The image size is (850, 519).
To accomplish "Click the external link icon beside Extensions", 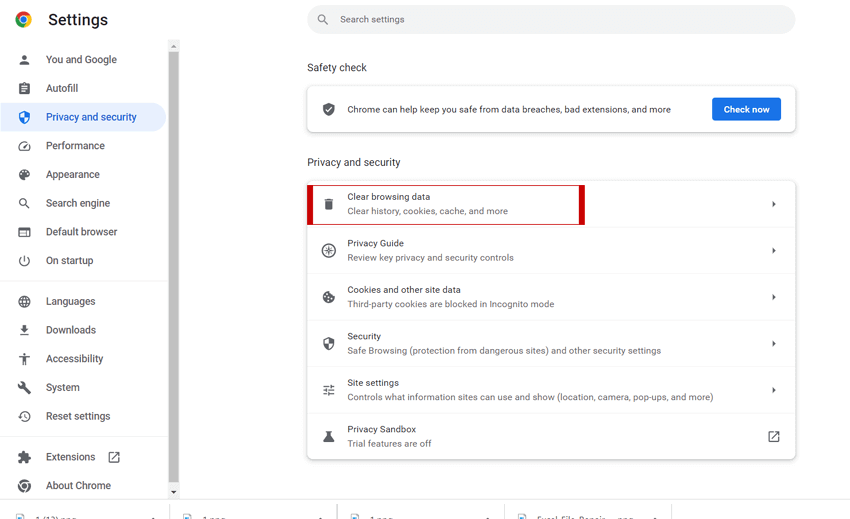I will coord(114,457).
